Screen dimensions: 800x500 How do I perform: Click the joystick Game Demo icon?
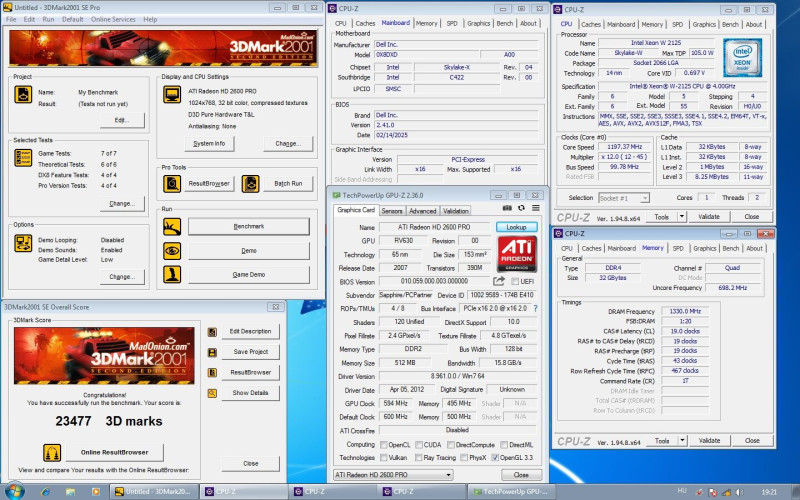coord(172,274)
